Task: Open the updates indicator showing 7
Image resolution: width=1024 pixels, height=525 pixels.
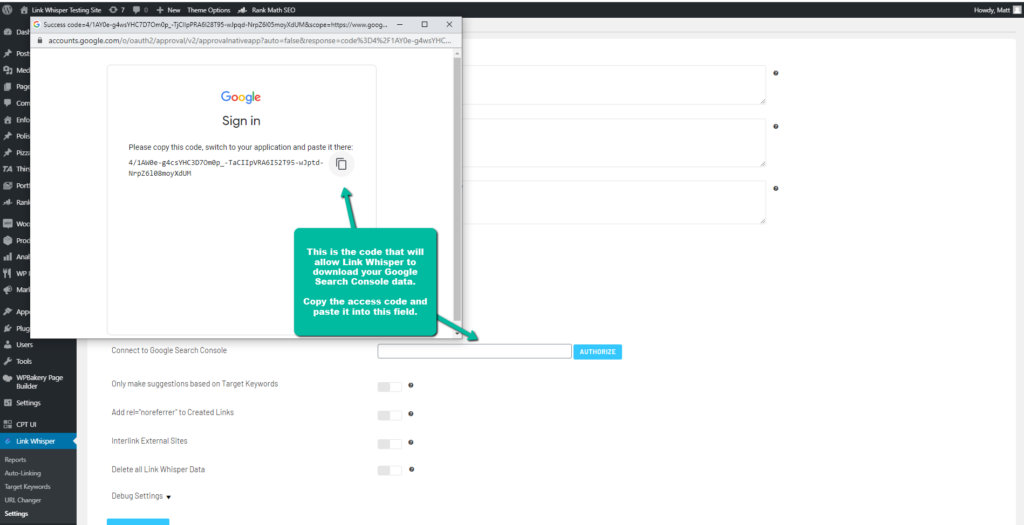Action: [118, 10]
